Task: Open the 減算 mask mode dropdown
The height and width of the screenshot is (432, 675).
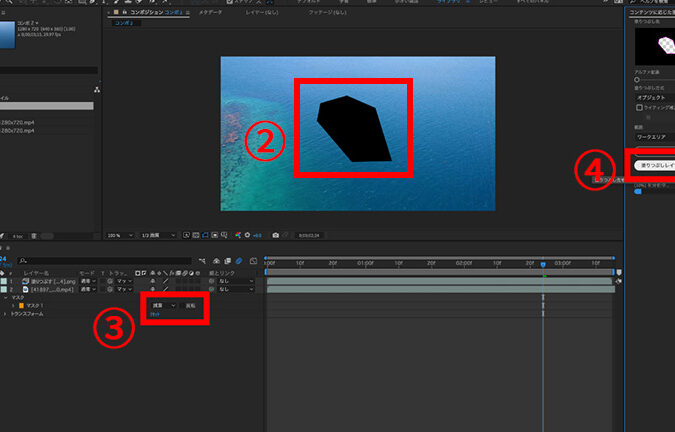Action: point(164,305)
